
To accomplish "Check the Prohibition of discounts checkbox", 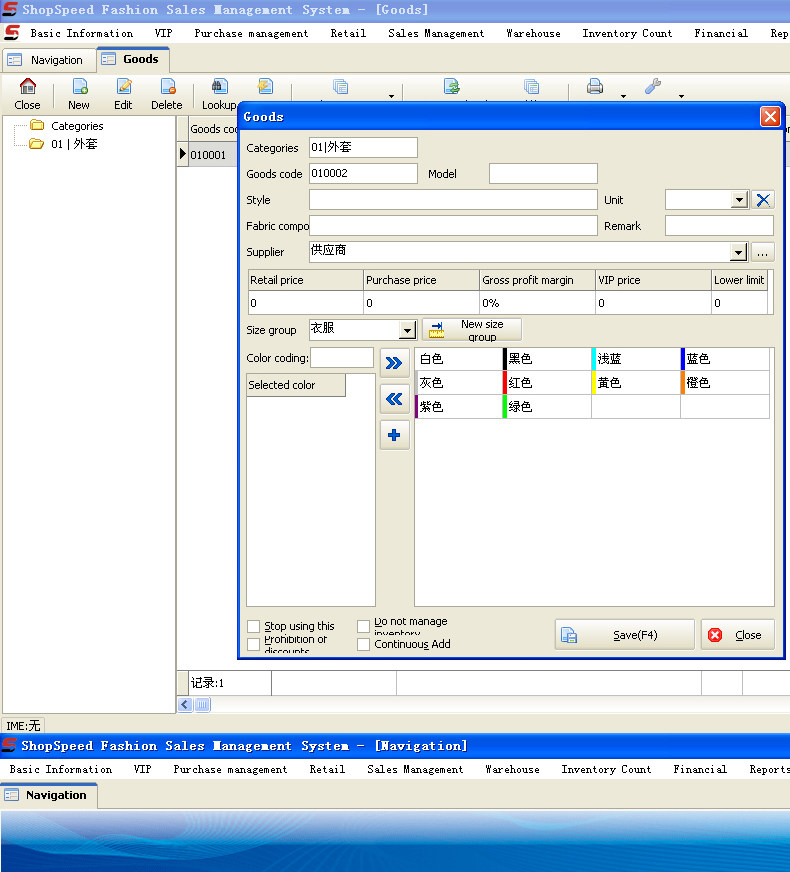I will [x=254, y=644].
